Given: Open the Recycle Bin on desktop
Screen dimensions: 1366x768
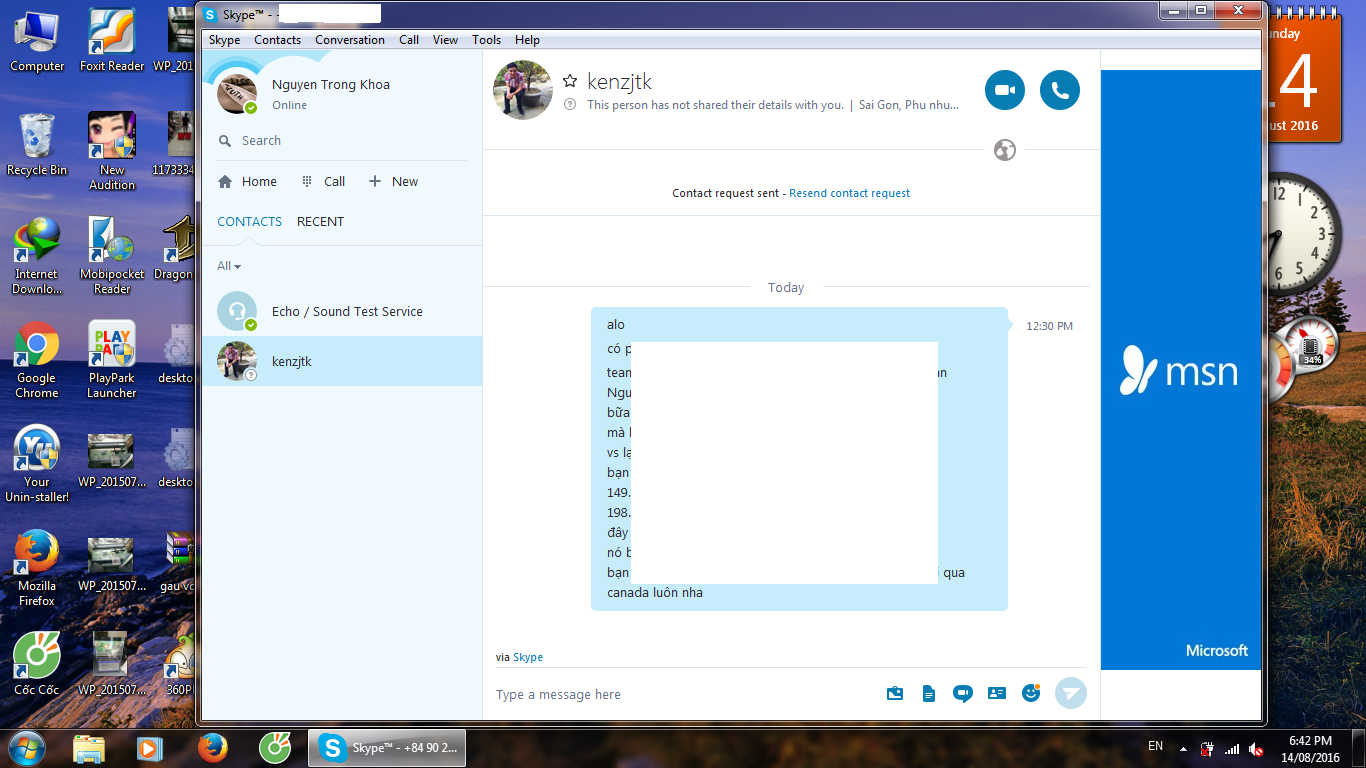Looking at the screenshot, I should point(37,145).
